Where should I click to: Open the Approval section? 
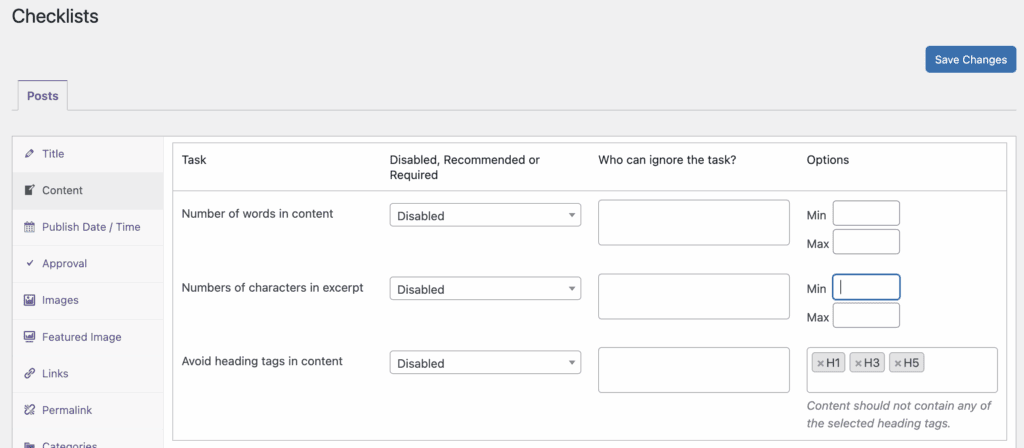[x=88, y=264]
